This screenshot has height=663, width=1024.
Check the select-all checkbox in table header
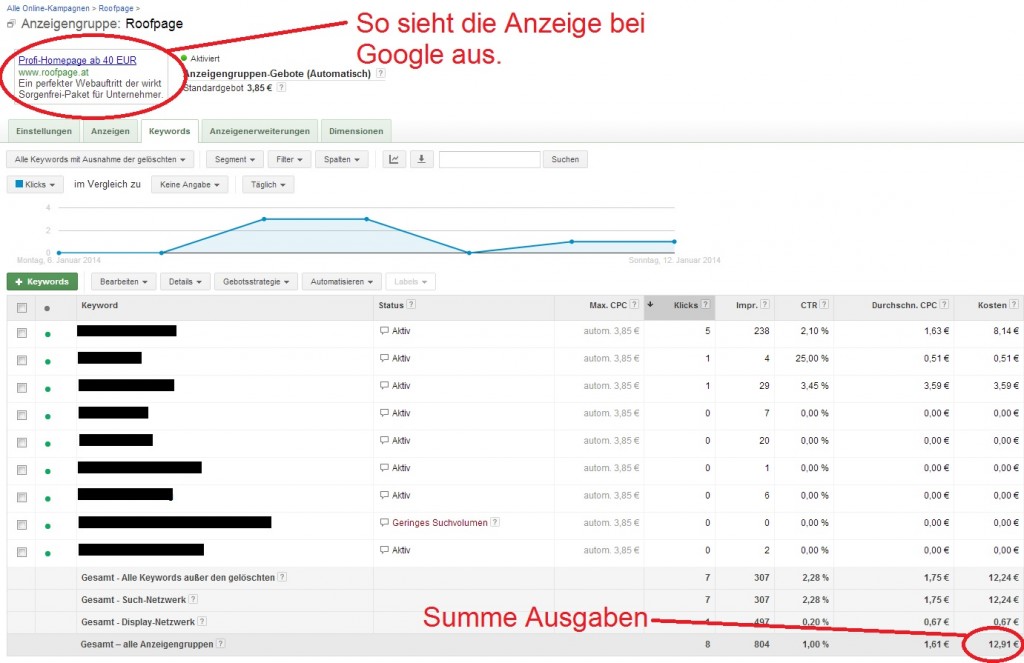tap(22, 306)
